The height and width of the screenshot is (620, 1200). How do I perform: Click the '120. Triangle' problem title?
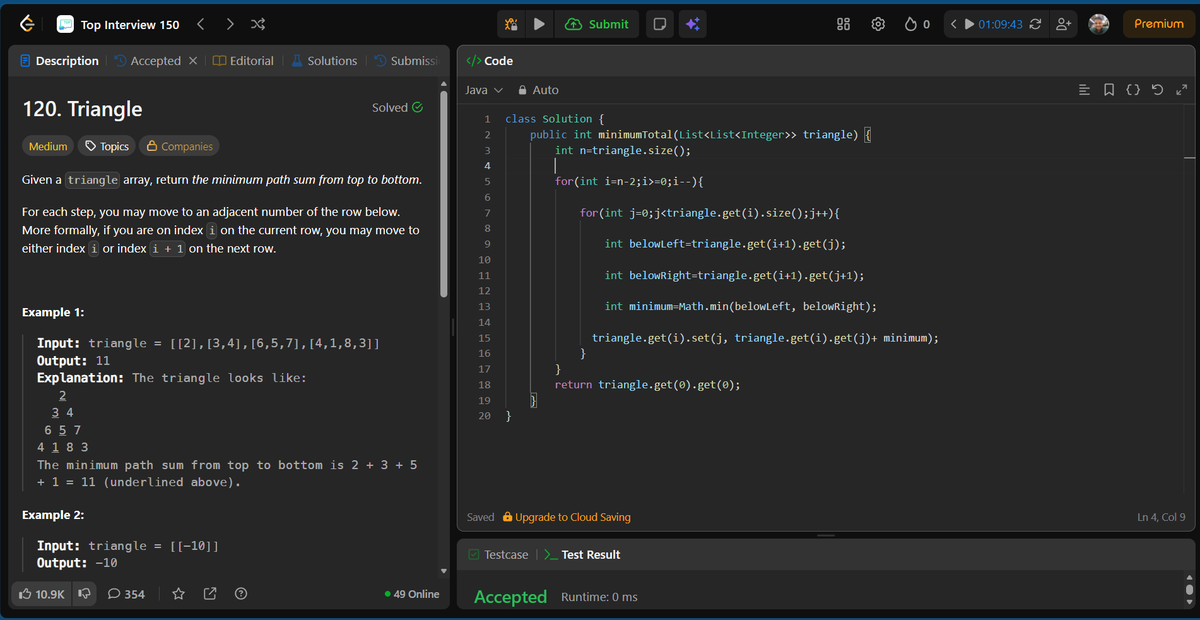tap(82, 109)
